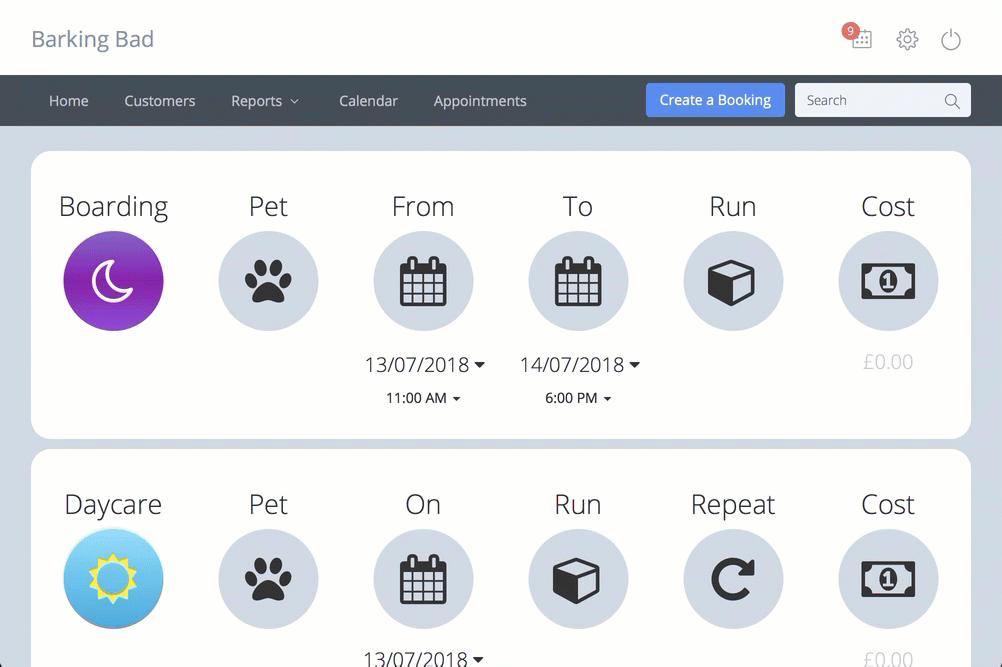Select the Run cube icon for Boarding

[733, 281]
